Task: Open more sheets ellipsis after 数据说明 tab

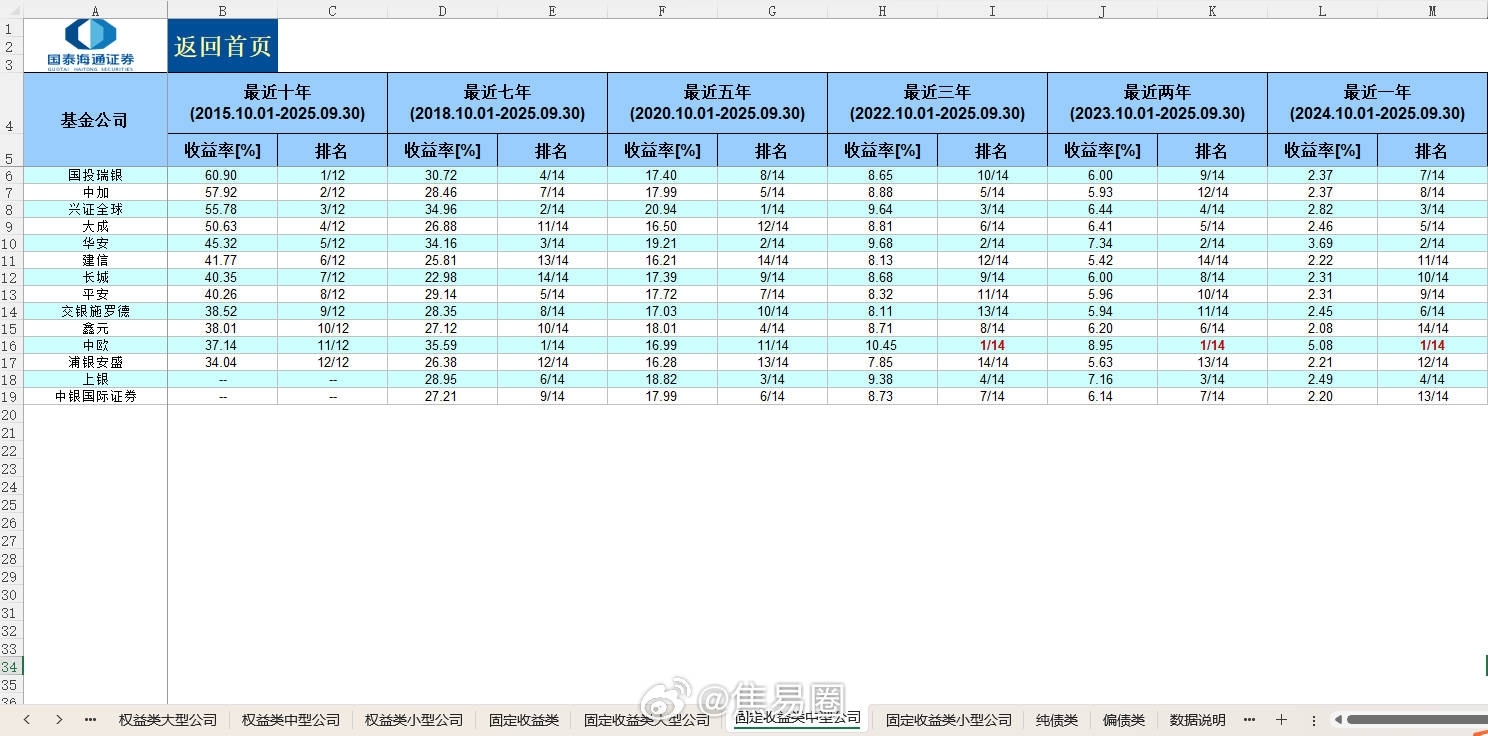Action: 1249,719
